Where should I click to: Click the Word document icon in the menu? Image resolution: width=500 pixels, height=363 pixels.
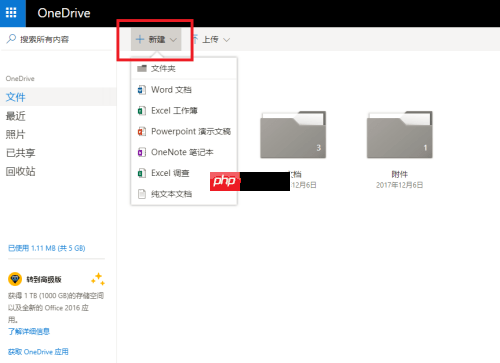point(142,90)
